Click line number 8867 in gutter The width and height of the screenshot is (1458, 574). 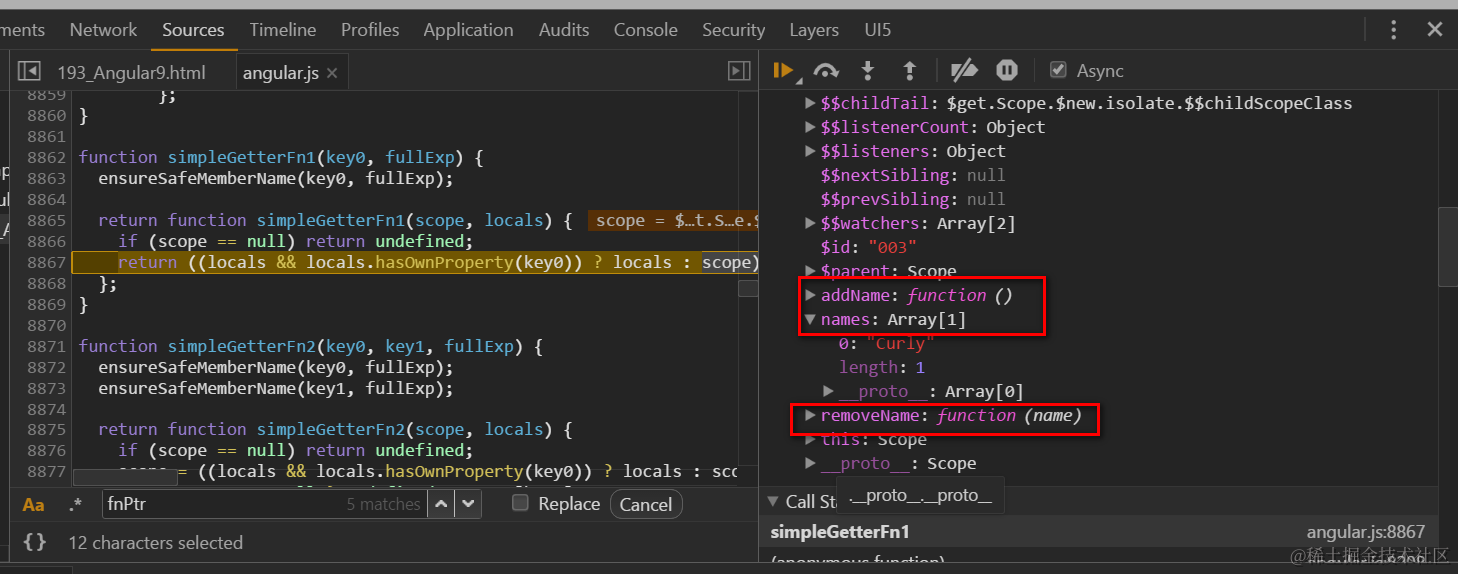coord(45,262)
